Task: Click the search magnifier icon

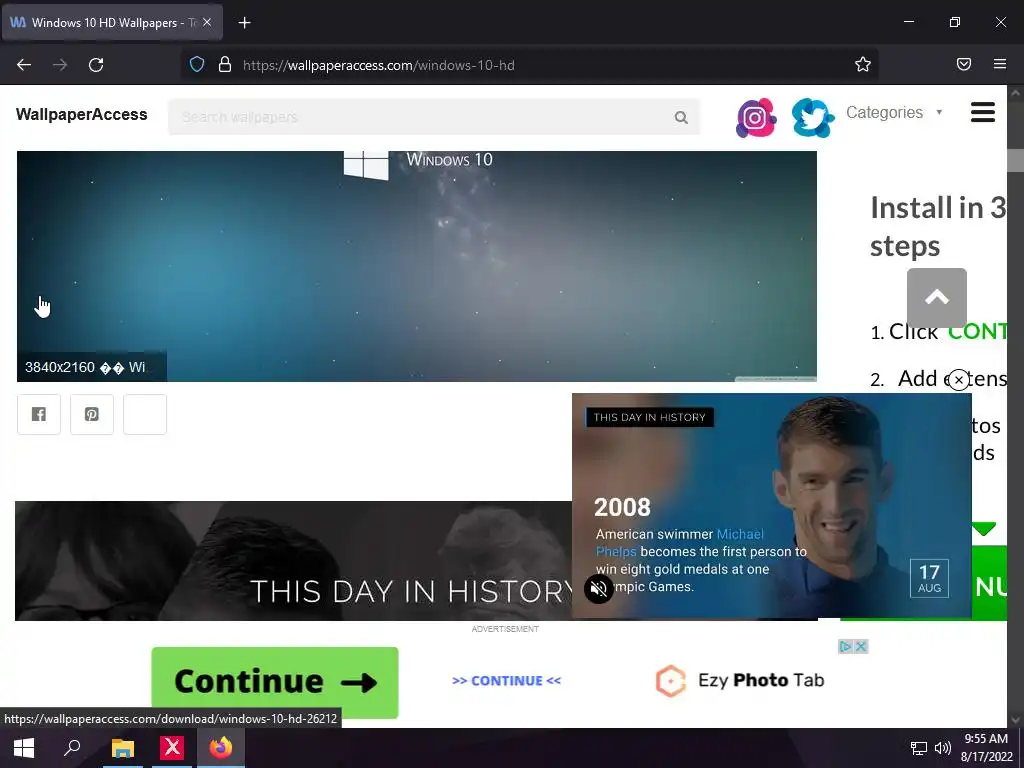Action: (681, 118)
